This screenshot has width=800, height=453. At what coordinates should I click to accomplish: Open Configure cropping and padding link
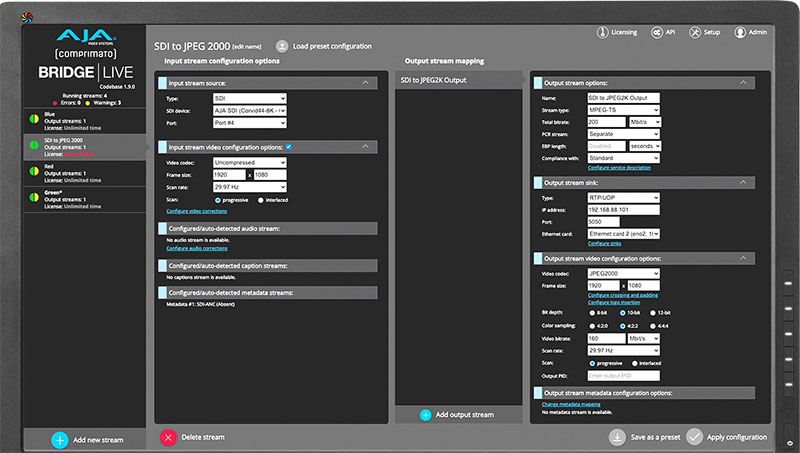point(622,295)
